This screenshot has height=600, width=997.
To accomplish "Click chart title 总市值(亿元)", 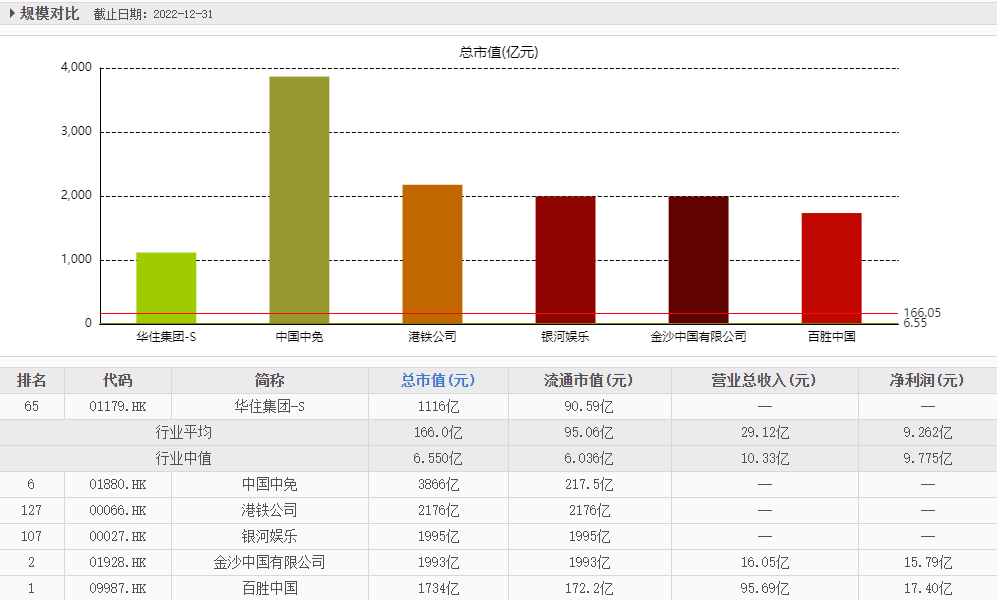I will (498, 52).
